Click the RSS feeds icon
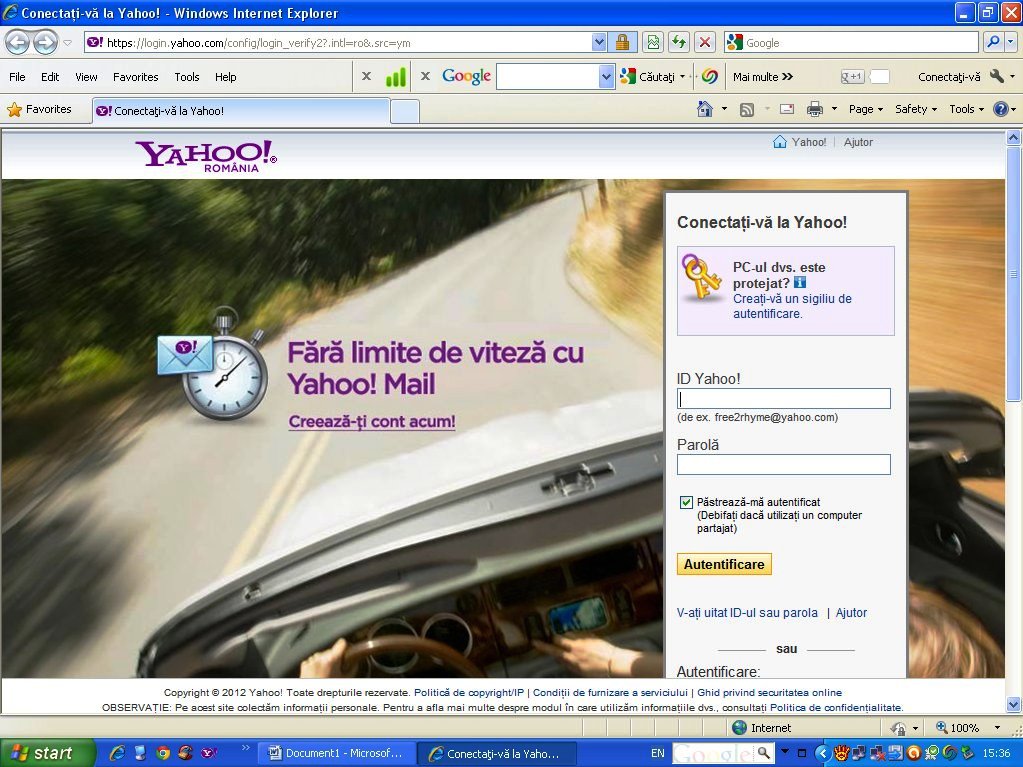Viewport: 1023px width, 767px height. pos(747,110)
